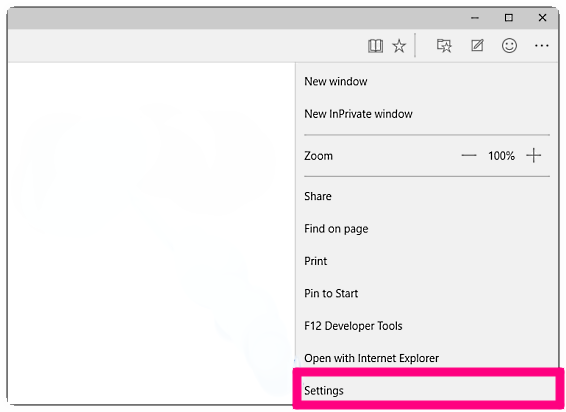Maximize the browser window
Viewport: 566px width, 412px height.
tap(509, 18)
